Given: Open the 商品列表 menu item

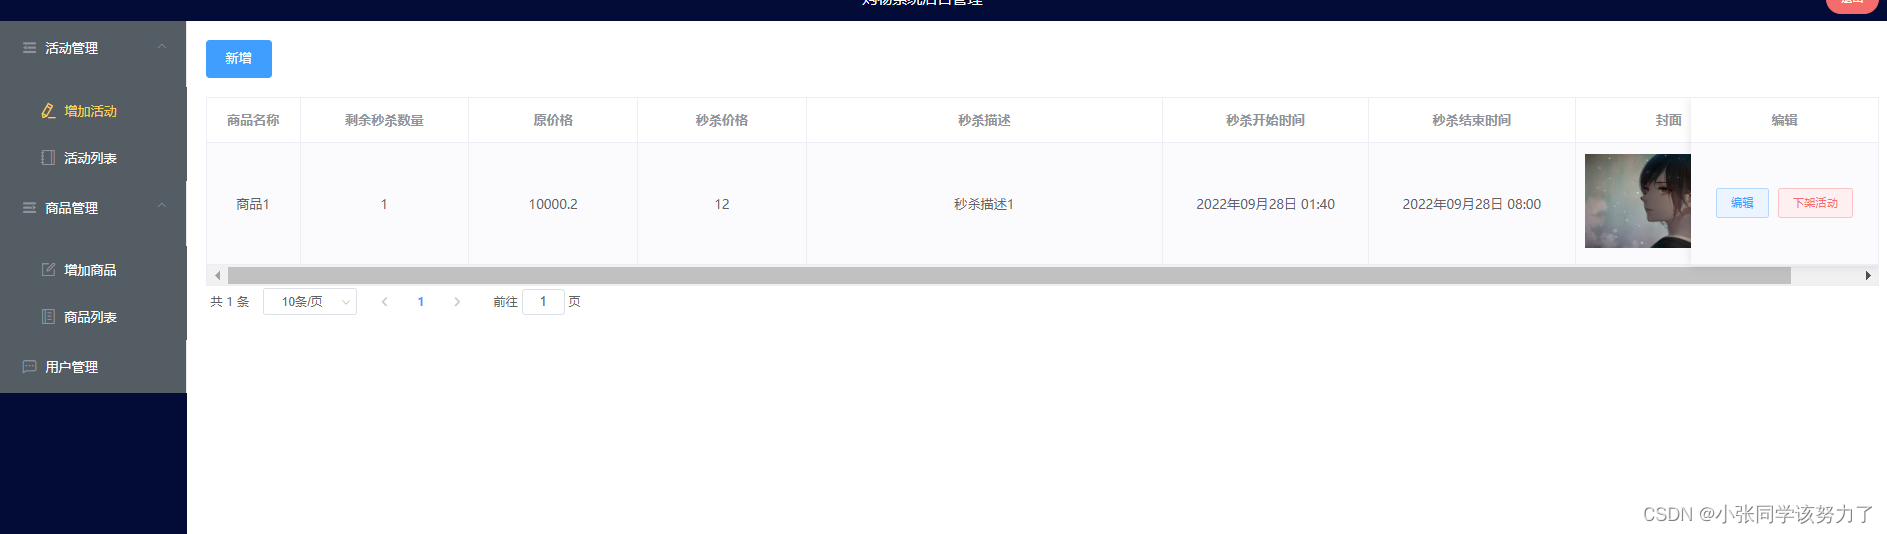Looking at the screenshot, I should point(93,317).
